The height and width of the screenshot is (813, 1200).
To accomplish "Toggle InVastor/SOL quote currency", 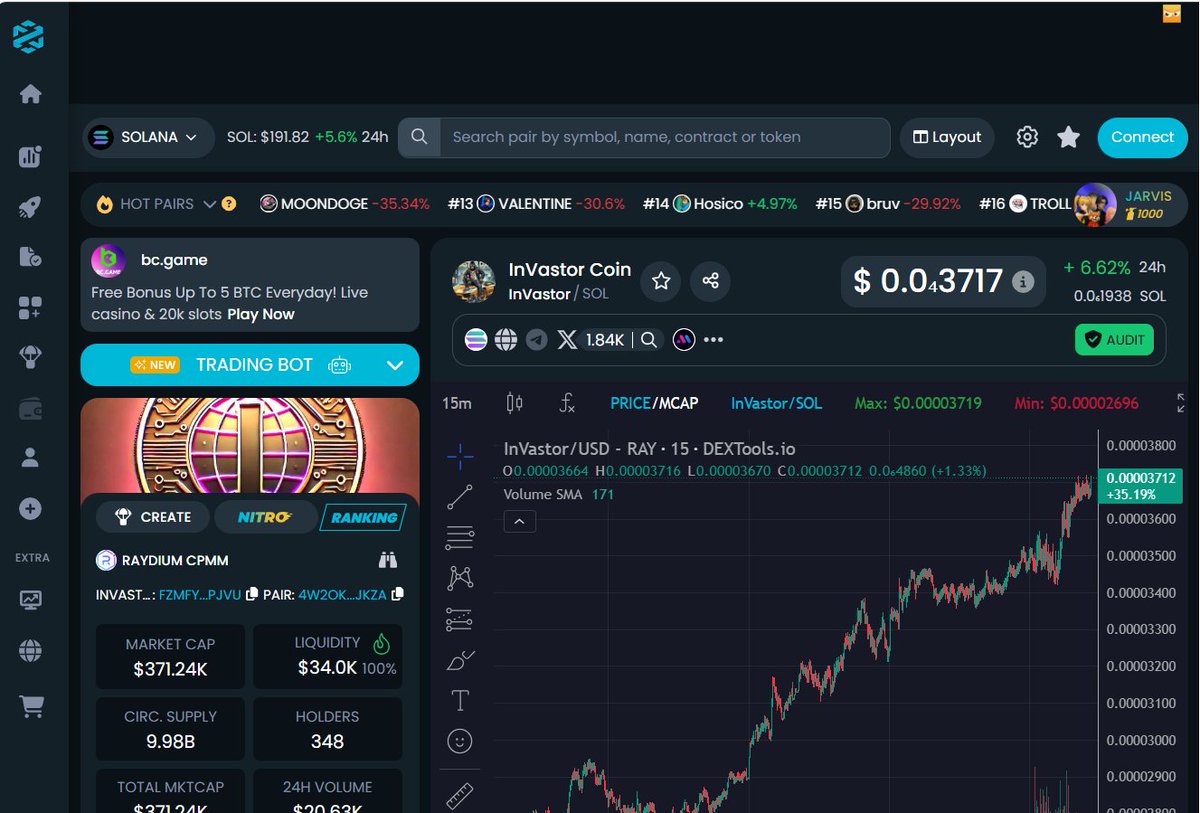I will tap(776, 403).
